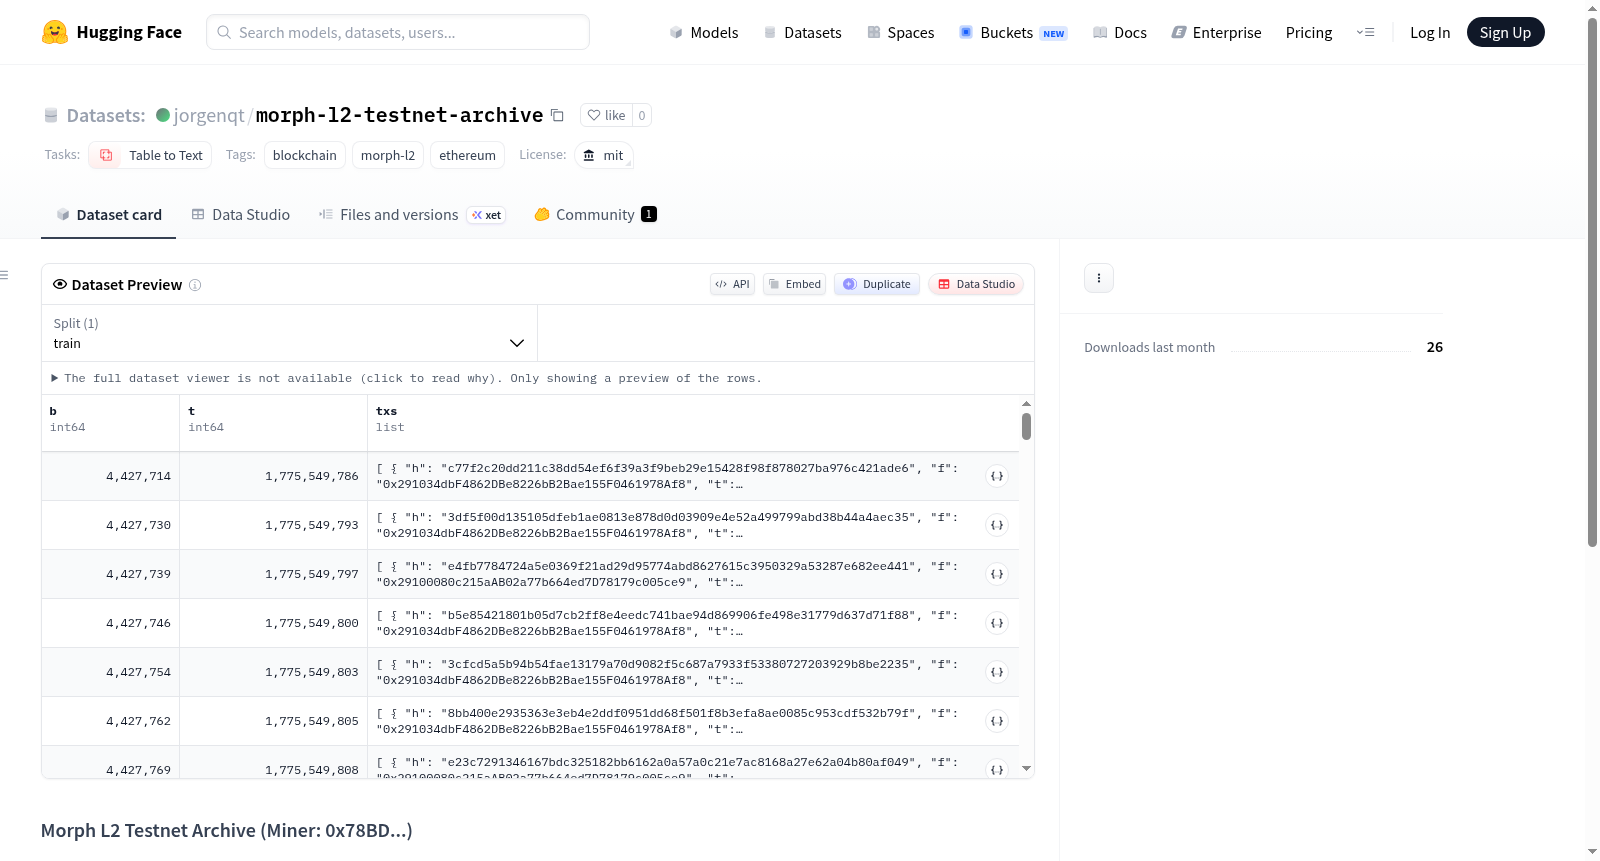Screen dimensions: 1600x861
Task: Click the Datasets: breadcrumb link
Action: coord(106,115)
